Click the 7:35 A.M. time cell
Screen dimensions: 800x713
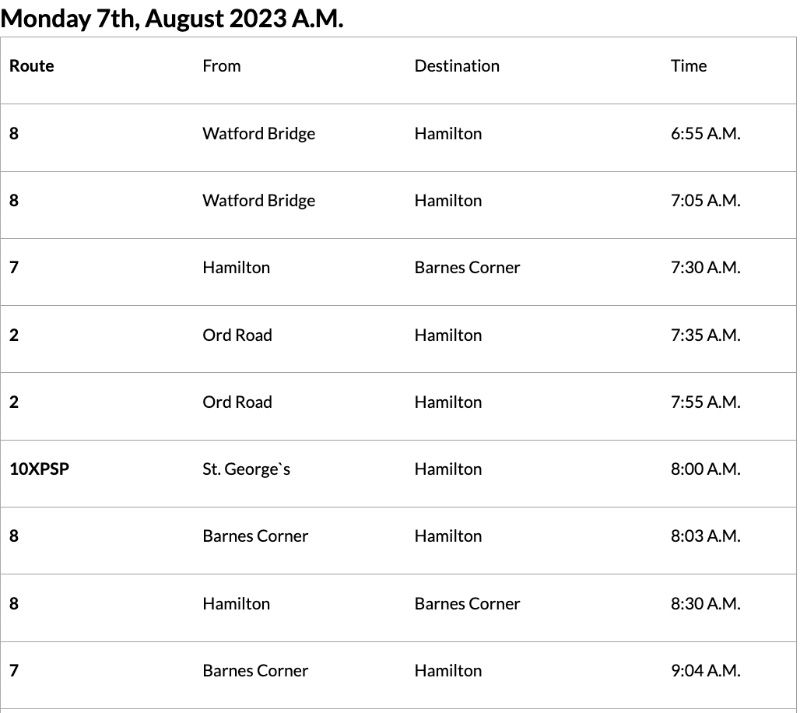705,335
